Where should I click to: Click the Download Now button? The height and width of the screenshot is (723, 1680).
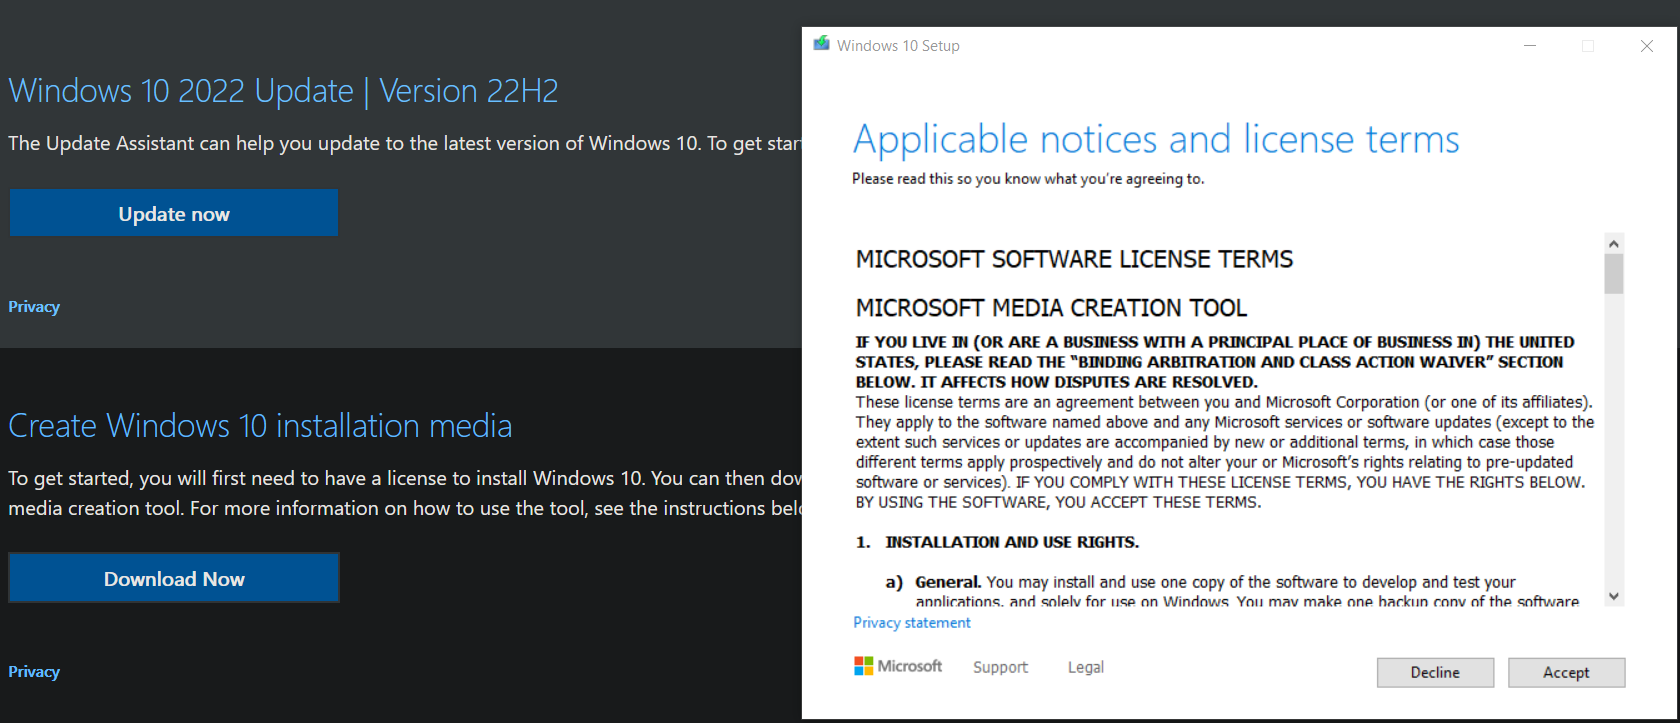click(x=174, y=578)
